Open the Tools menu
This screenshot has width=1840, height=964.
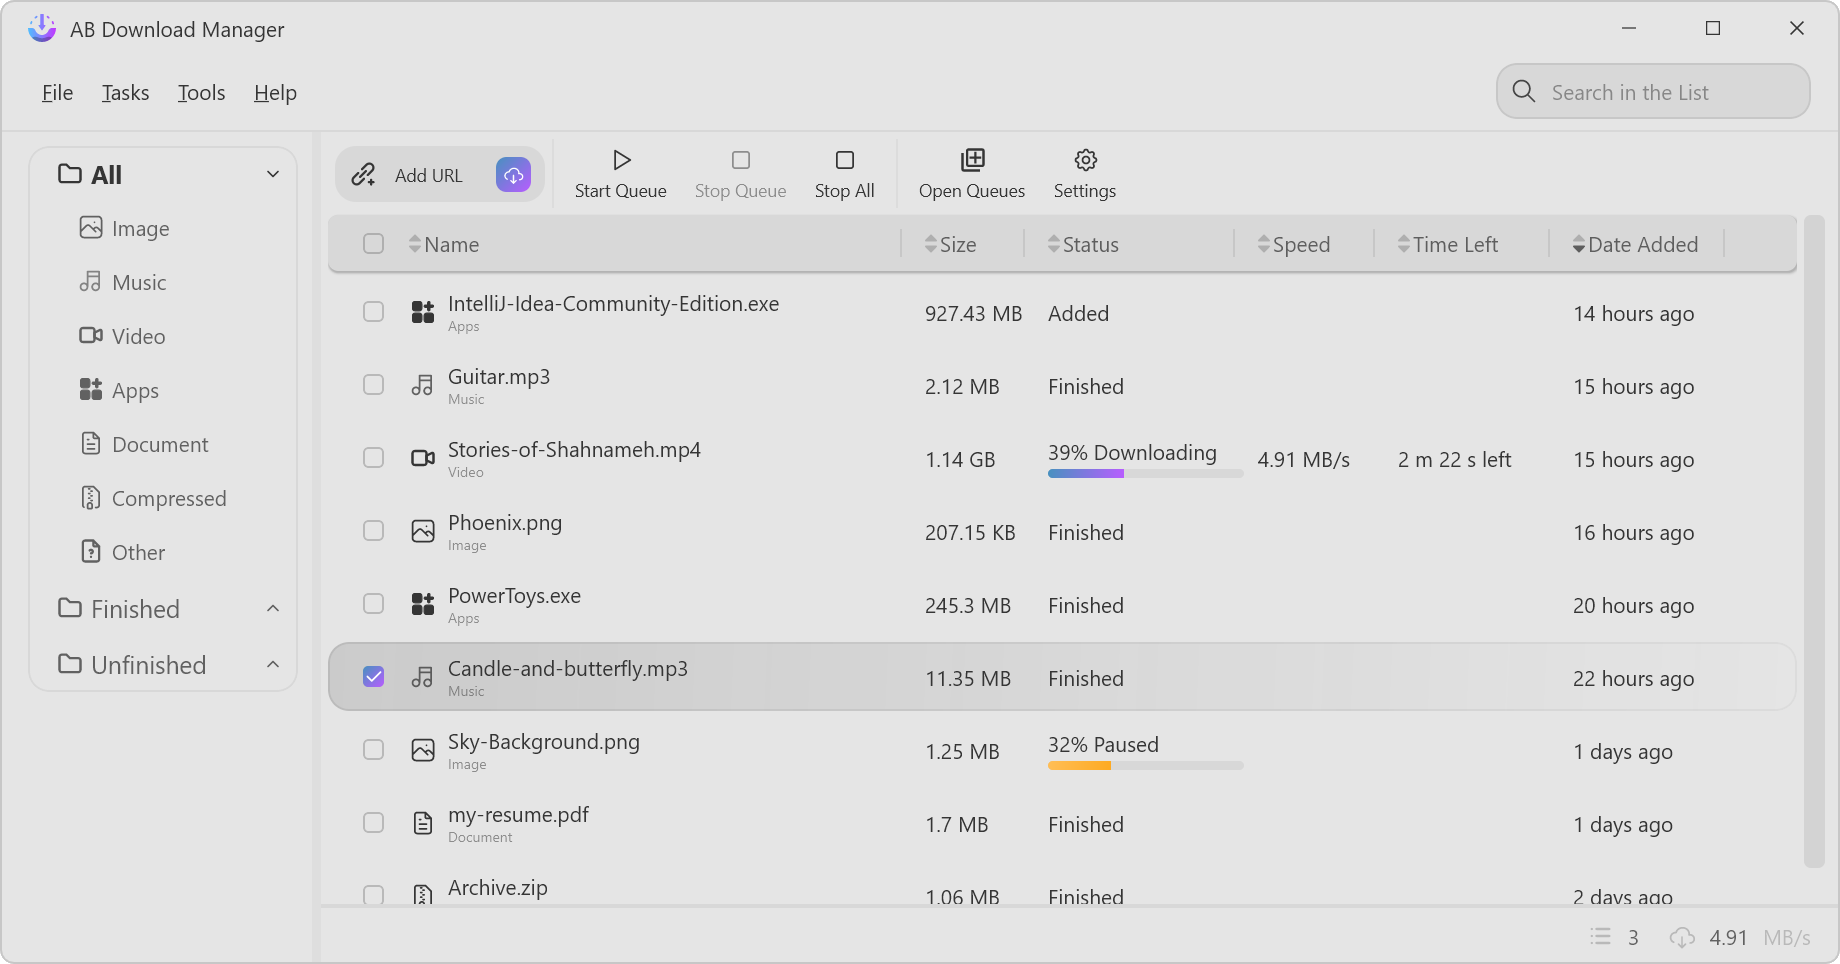pyautogui.click(x=201, y=93)
